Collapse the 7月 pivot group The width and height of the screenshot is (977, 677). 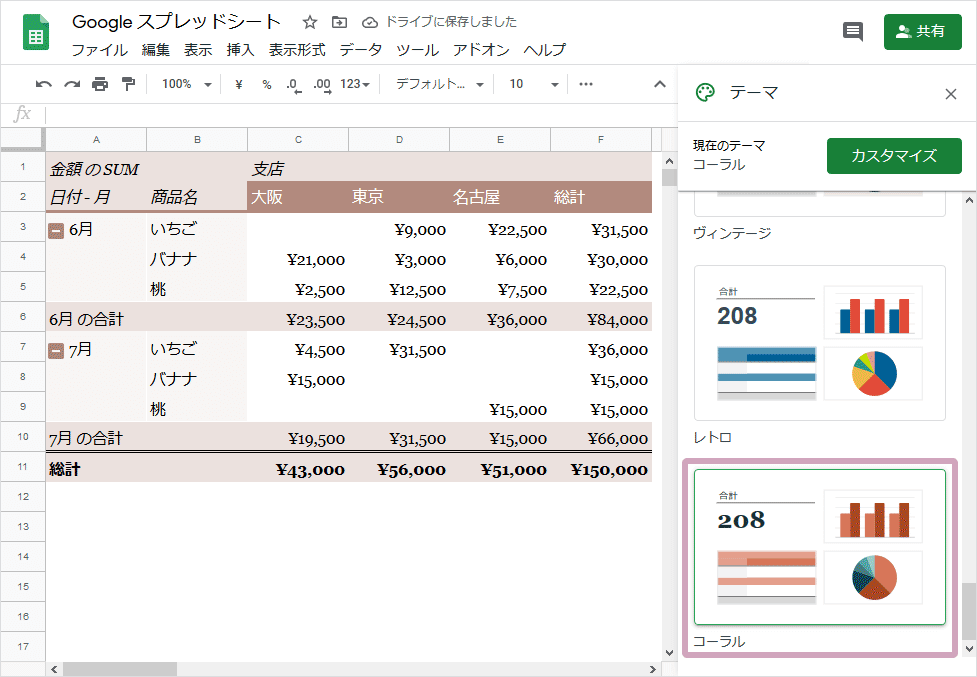(56, 350)
